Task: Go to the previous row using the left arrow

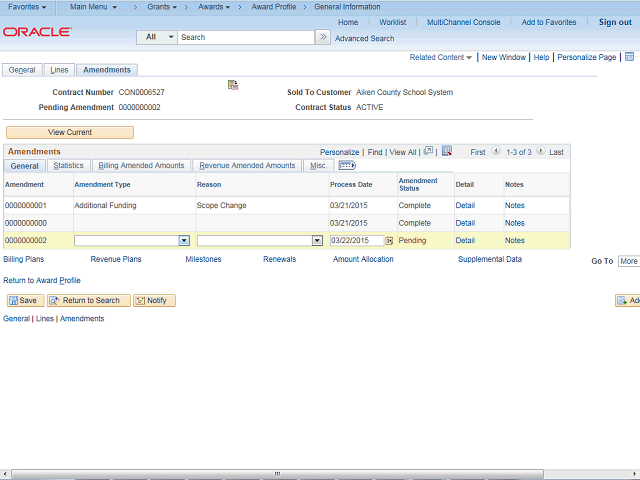Action: coord(496,151)
